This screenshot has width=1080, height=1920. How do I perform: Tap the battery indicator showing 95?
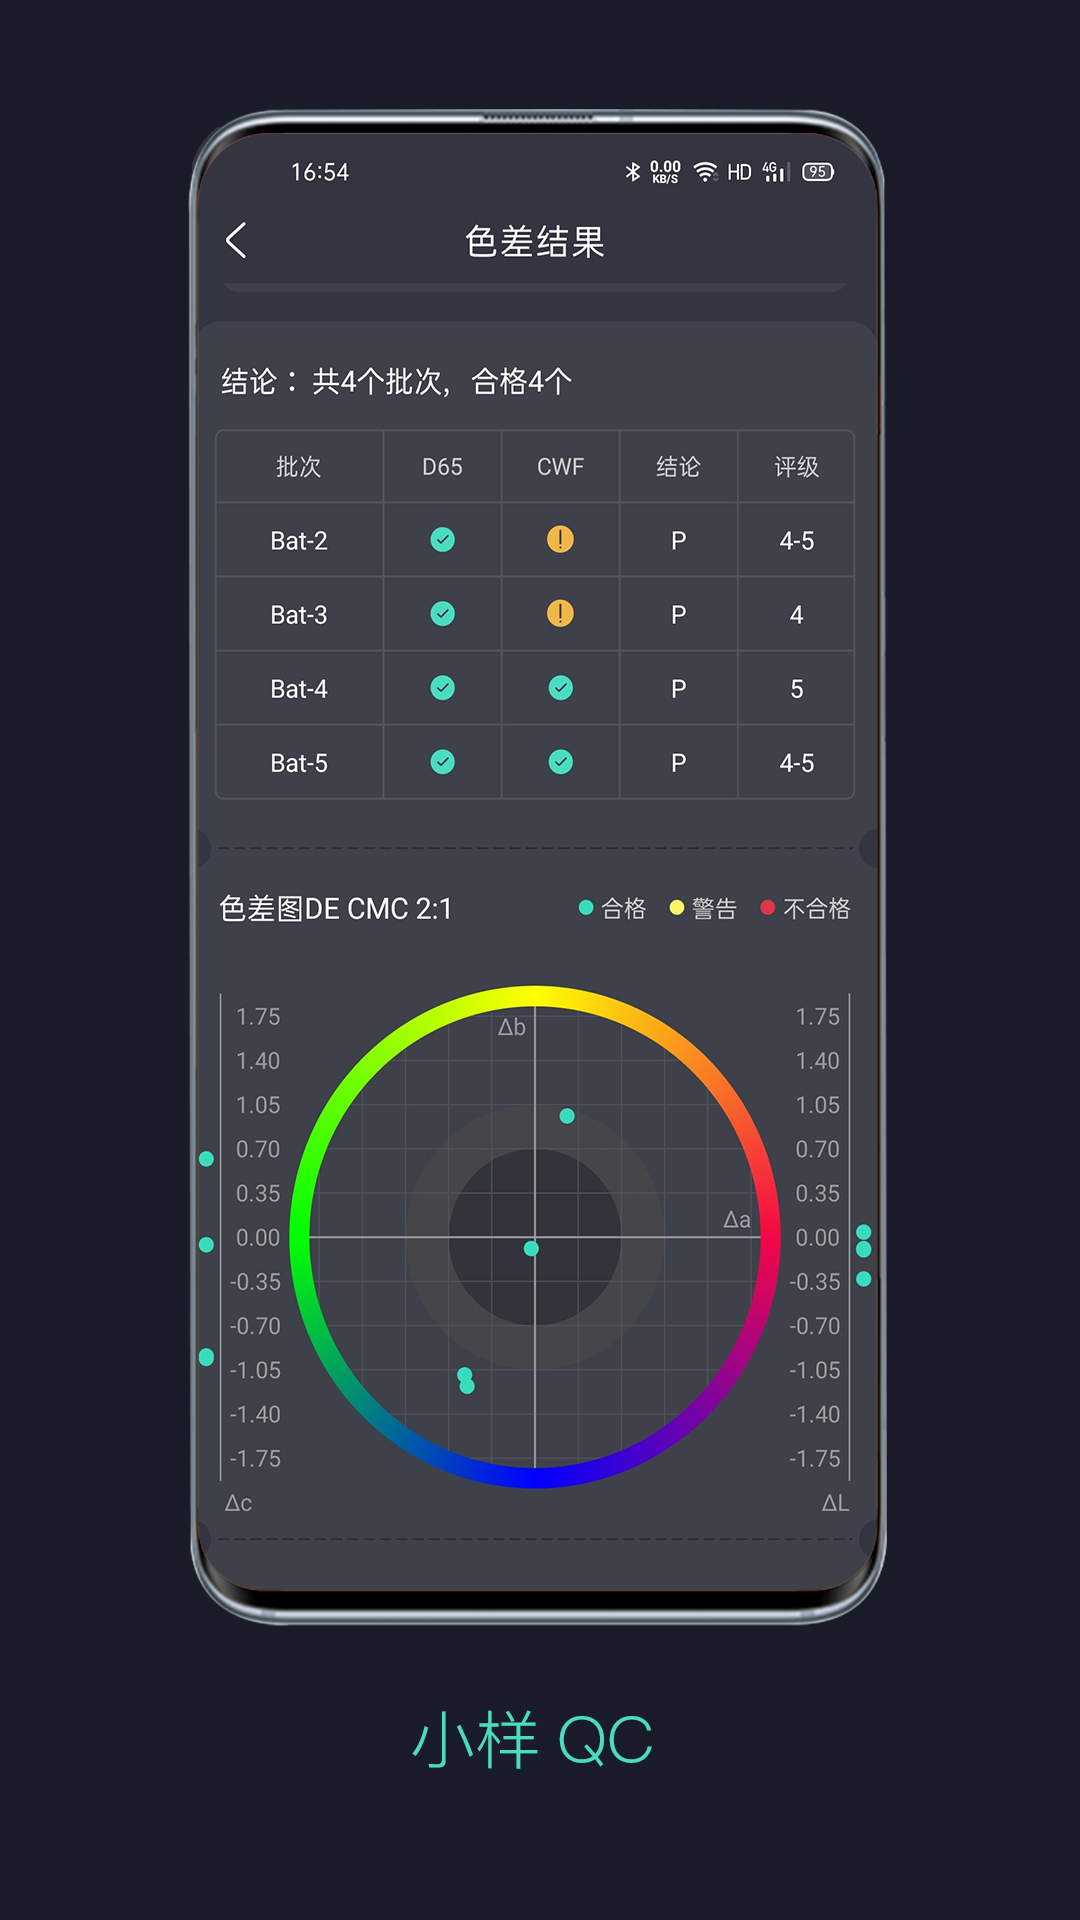[817, 172]
